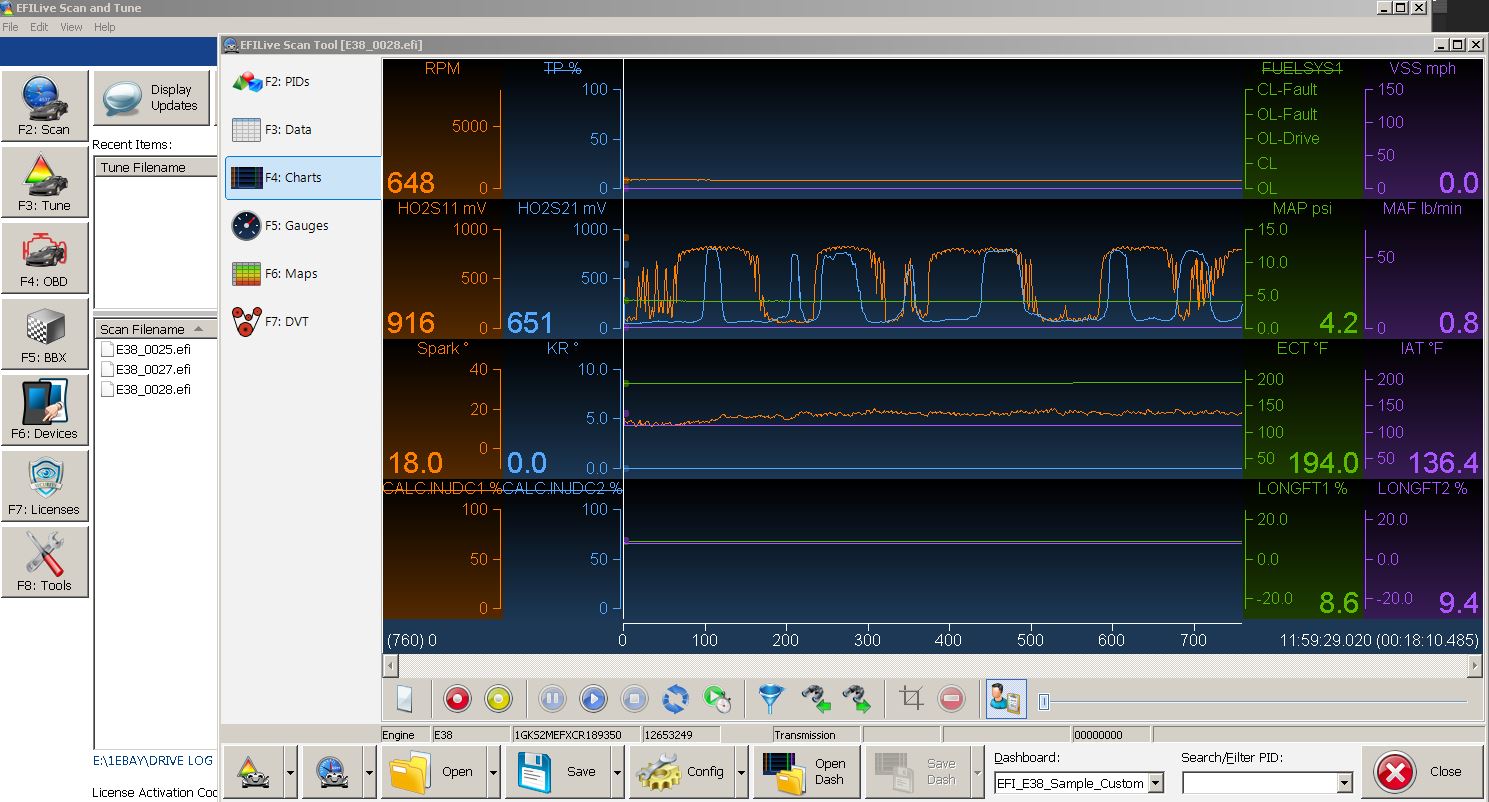Click binoculars find next icon
This screenshot has width=1489, height=802.
(x=858, y=699)
